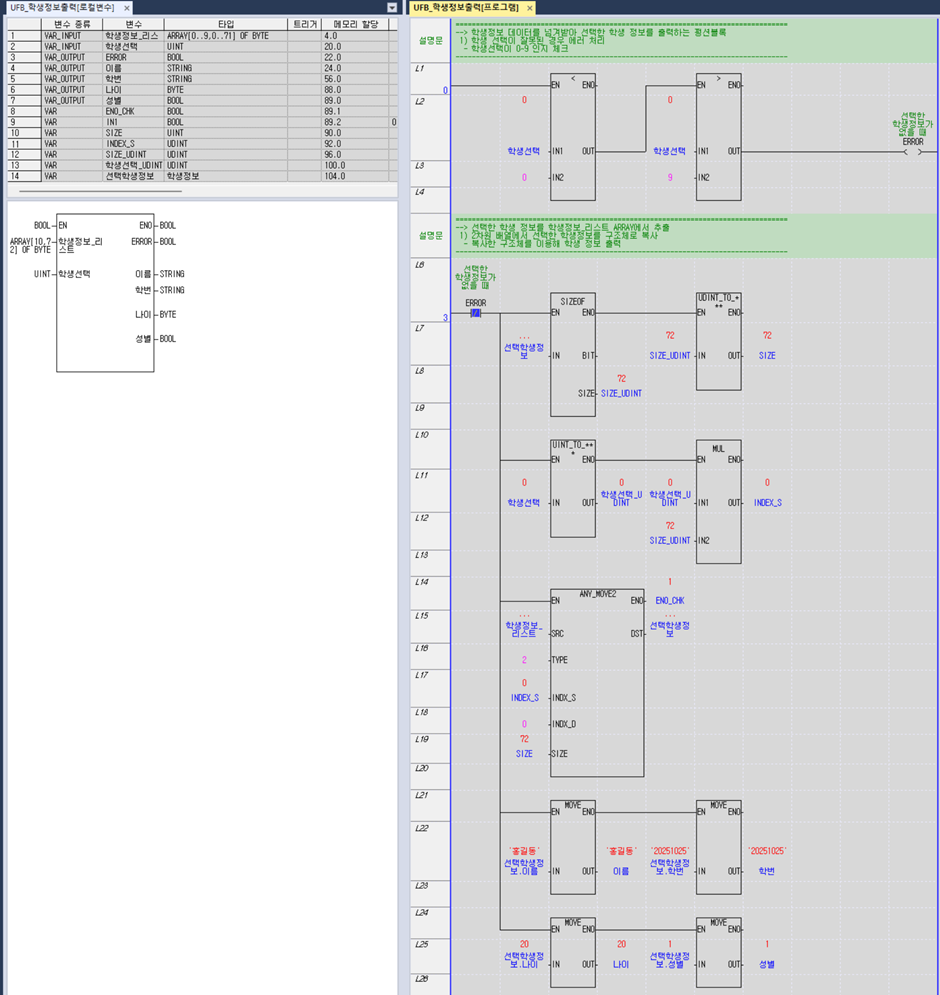940x995 pixels.
Task: Select row number 9 in the variable table
Action: (x=24, y=122)
